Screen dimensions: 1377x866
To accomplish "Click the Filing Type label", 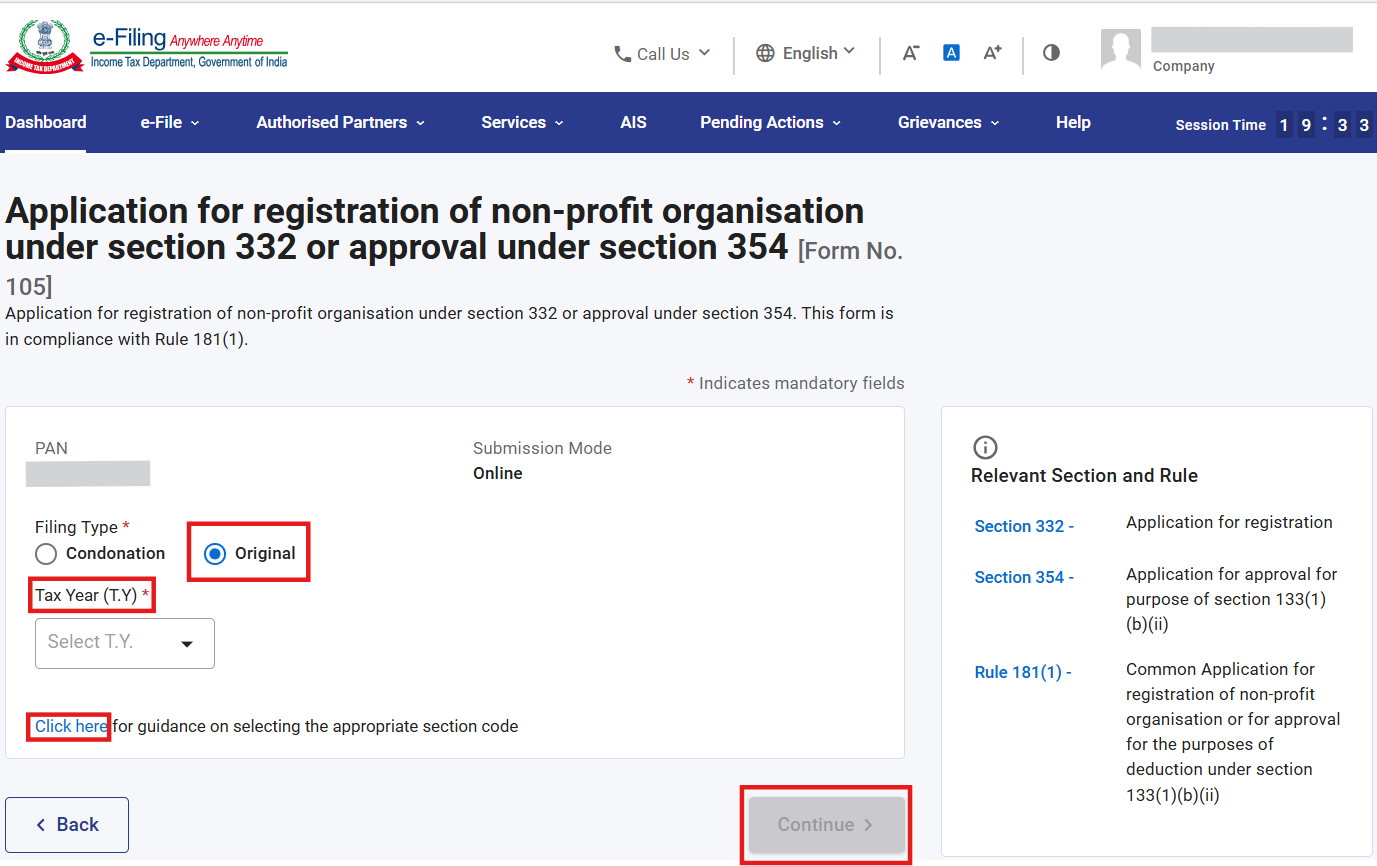I will tap(82, 527).
